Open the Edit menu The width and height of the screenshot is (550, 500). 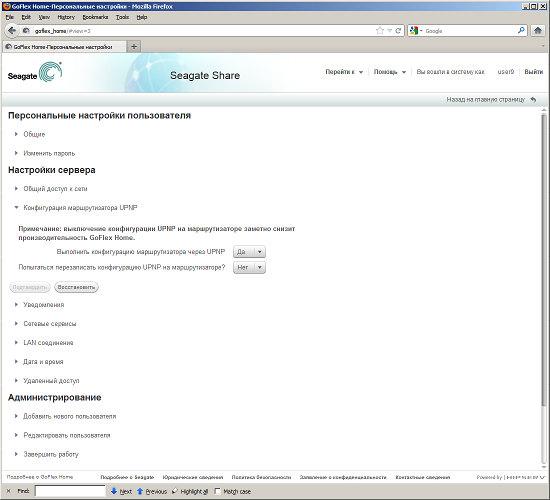(26, 17)
